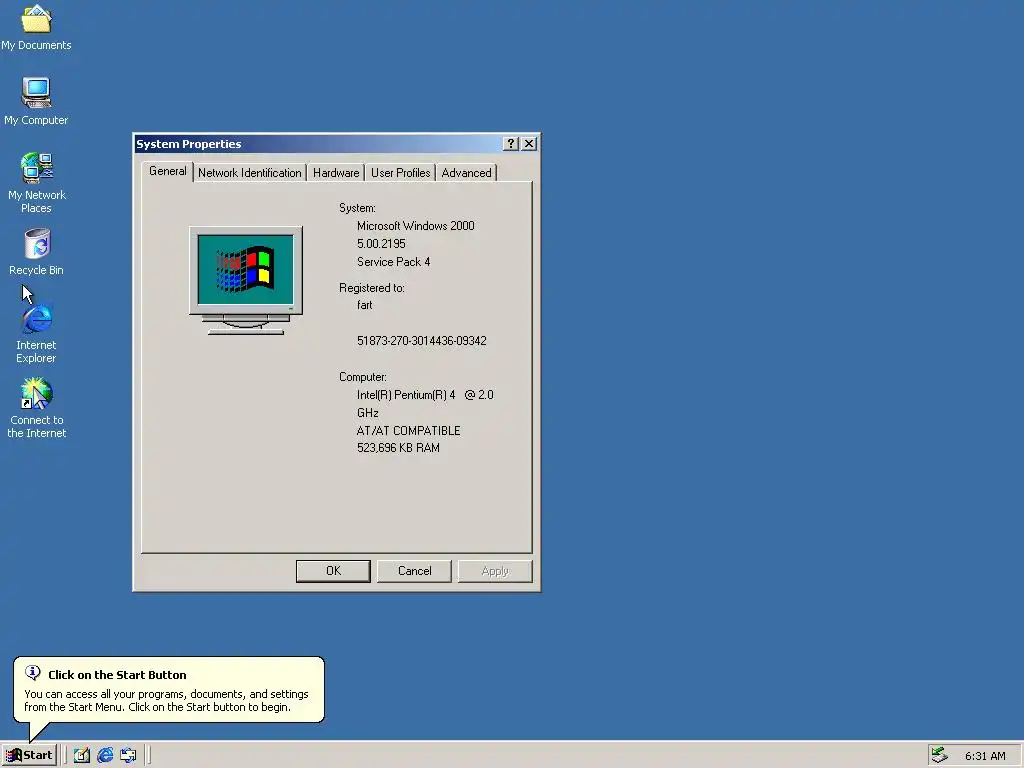1024x768 pixels.
Task: Select the My Computer desktop icon
Action: click(x=36, y=101)
